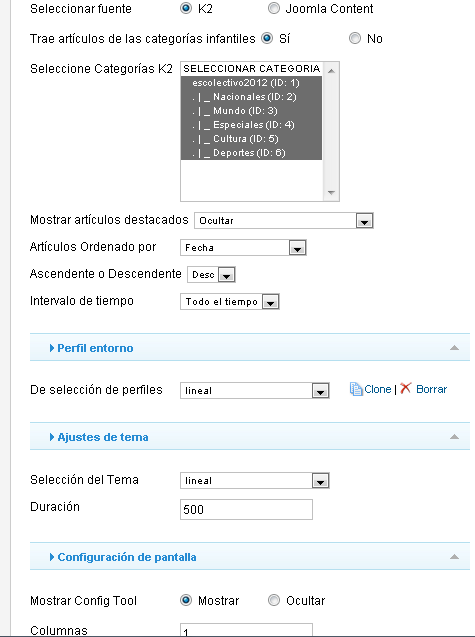Click the Ajustes de tema heading

point(103,437)
